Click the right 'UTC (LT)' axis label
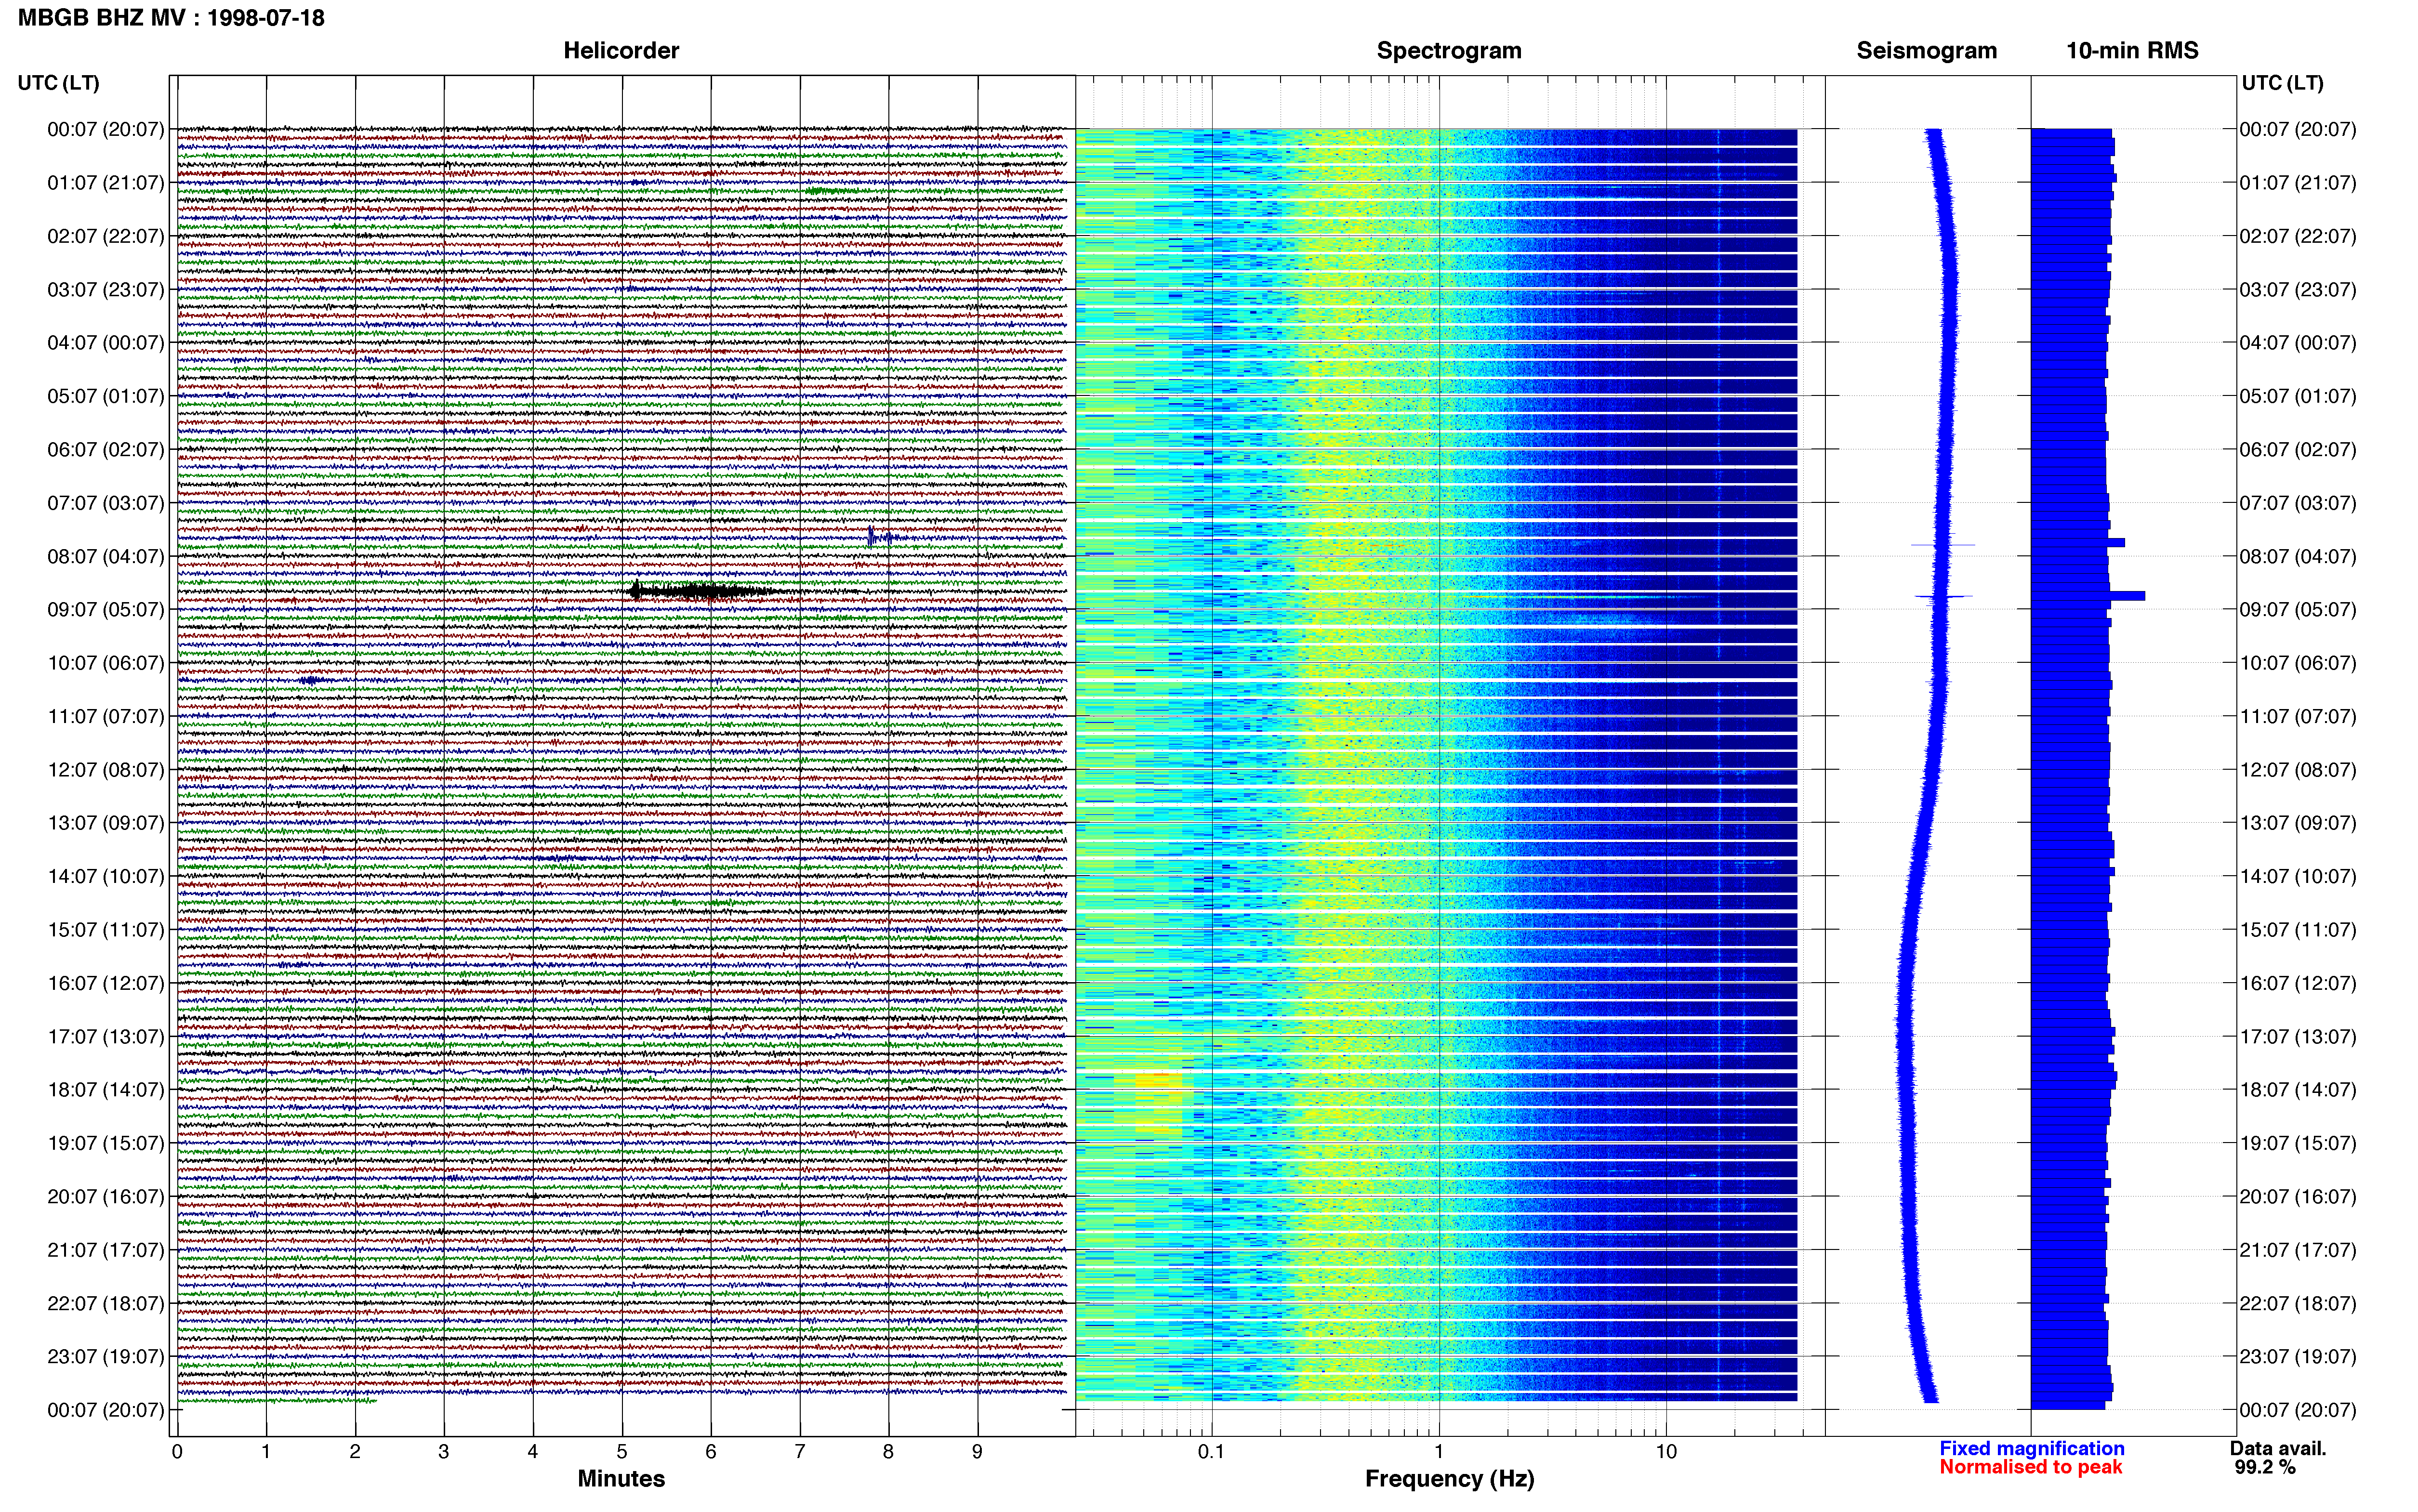2418x1512 pixels. (2282, 83)
